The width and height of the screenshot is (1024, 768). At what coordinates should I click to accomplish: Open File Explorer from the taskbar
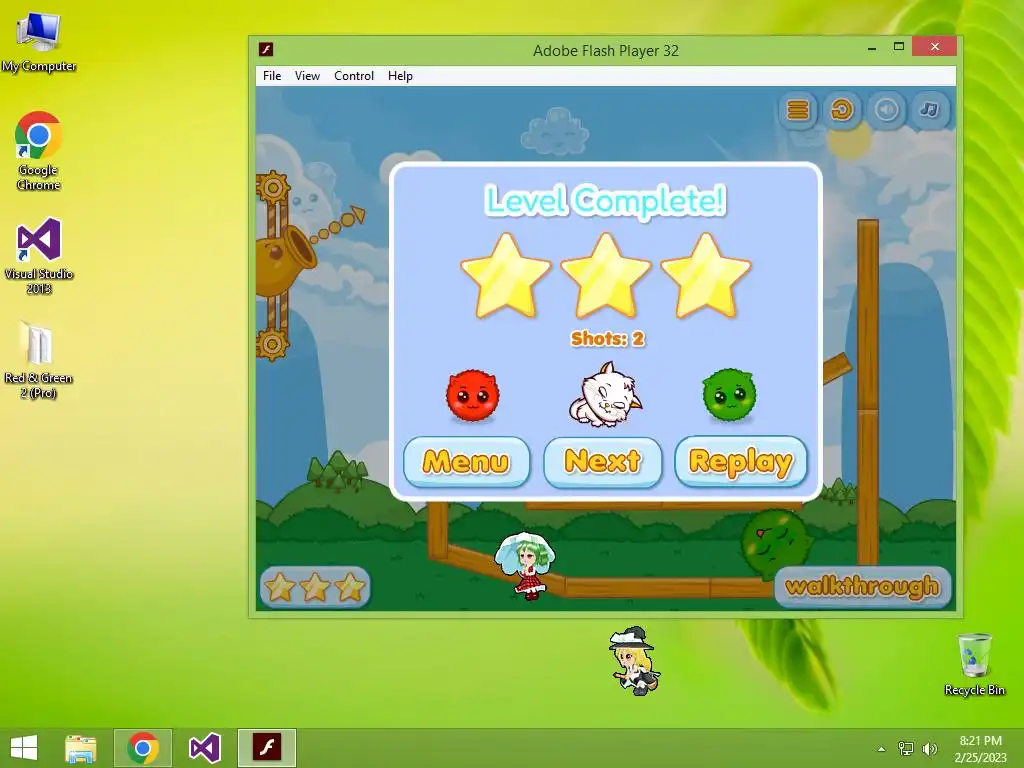tap(81, 748)
